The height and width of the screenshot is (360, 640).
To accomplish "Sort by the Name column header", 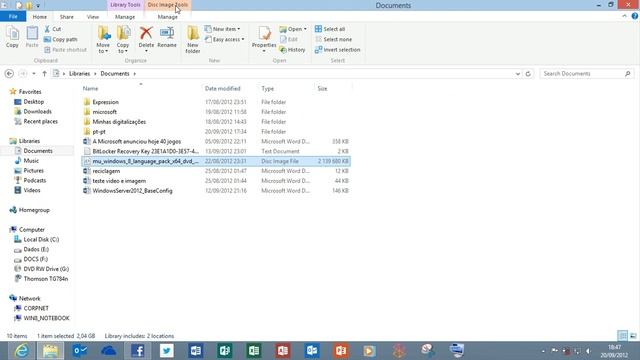I will tap(90, 89).
